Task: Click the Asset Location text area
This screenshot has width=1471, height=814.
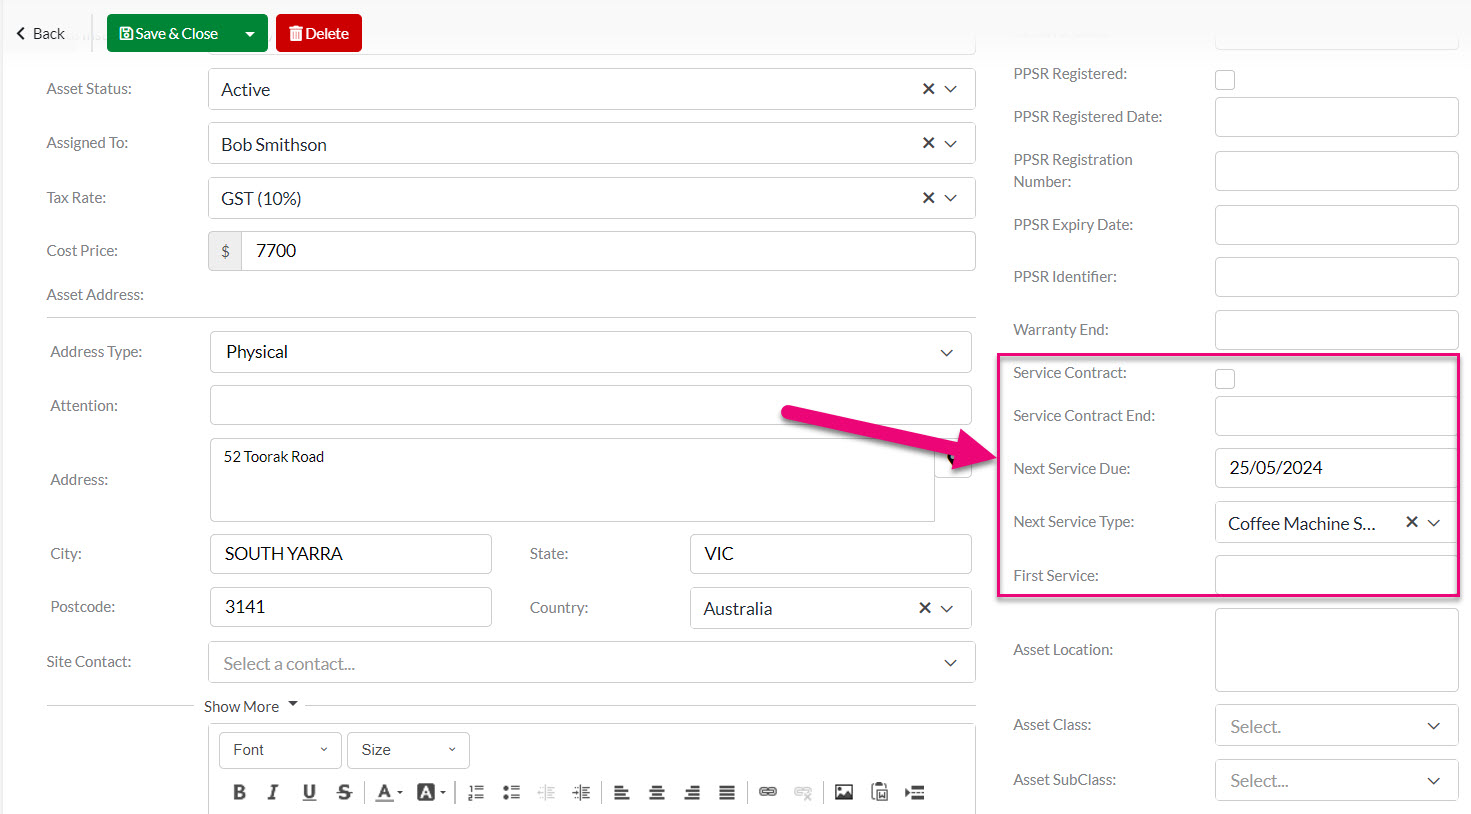Action: coord(1337,650)
